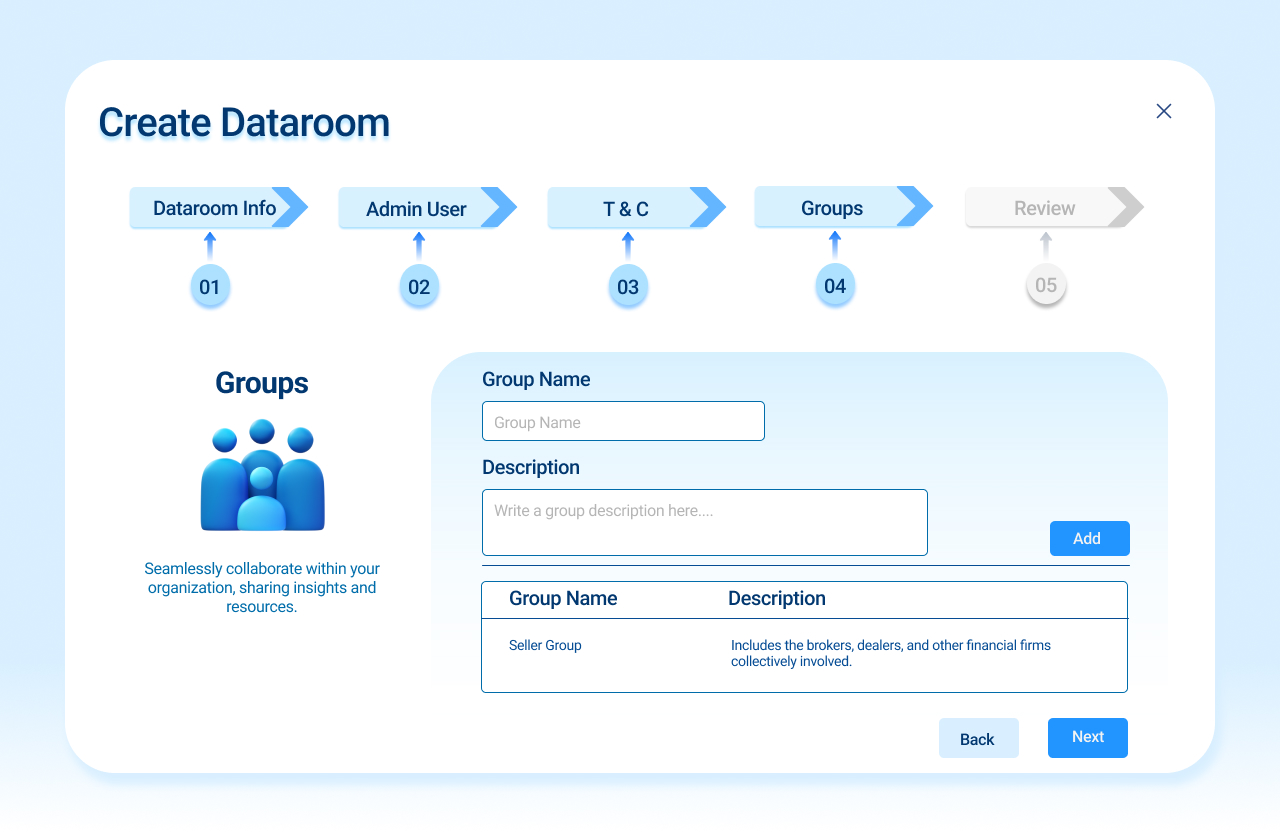
Task: Go back with the Back button
Action: (x=979, y=738)
